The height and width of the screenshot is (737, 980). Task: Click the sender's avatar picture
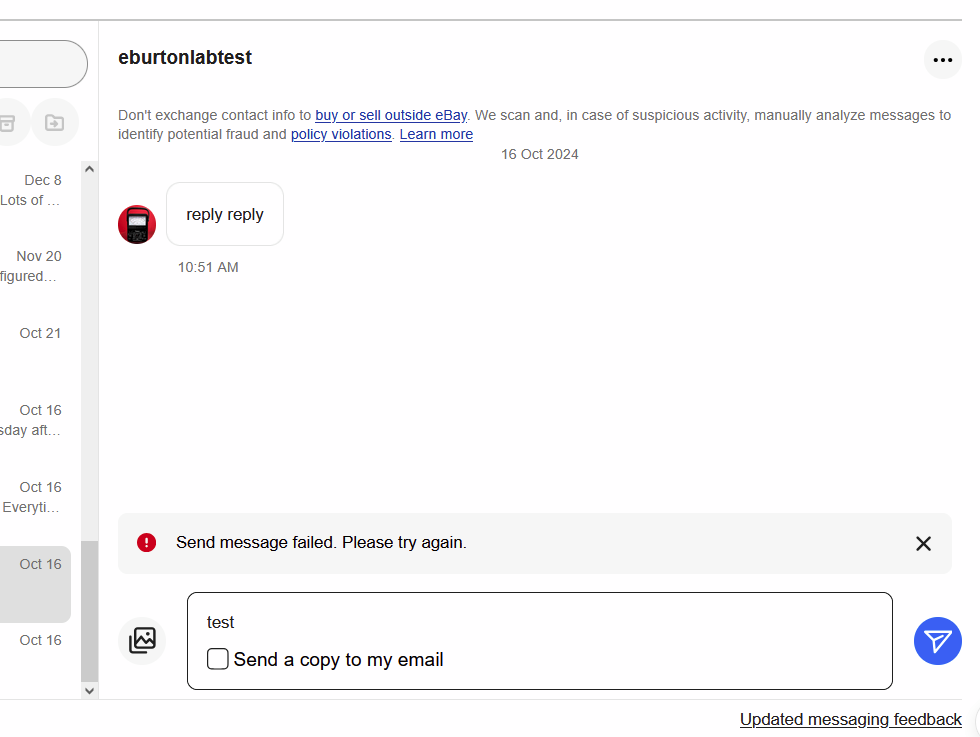tap(137, 225)
